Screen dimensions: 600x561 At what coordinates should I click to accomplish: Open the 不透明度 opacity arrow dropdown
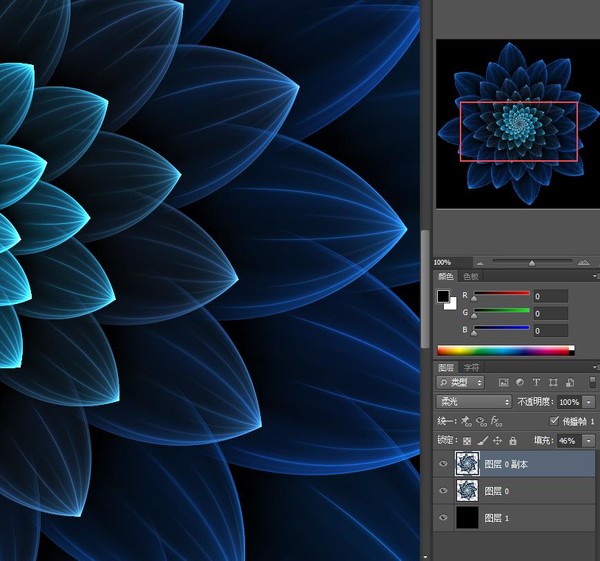click(x=589, y=402)
